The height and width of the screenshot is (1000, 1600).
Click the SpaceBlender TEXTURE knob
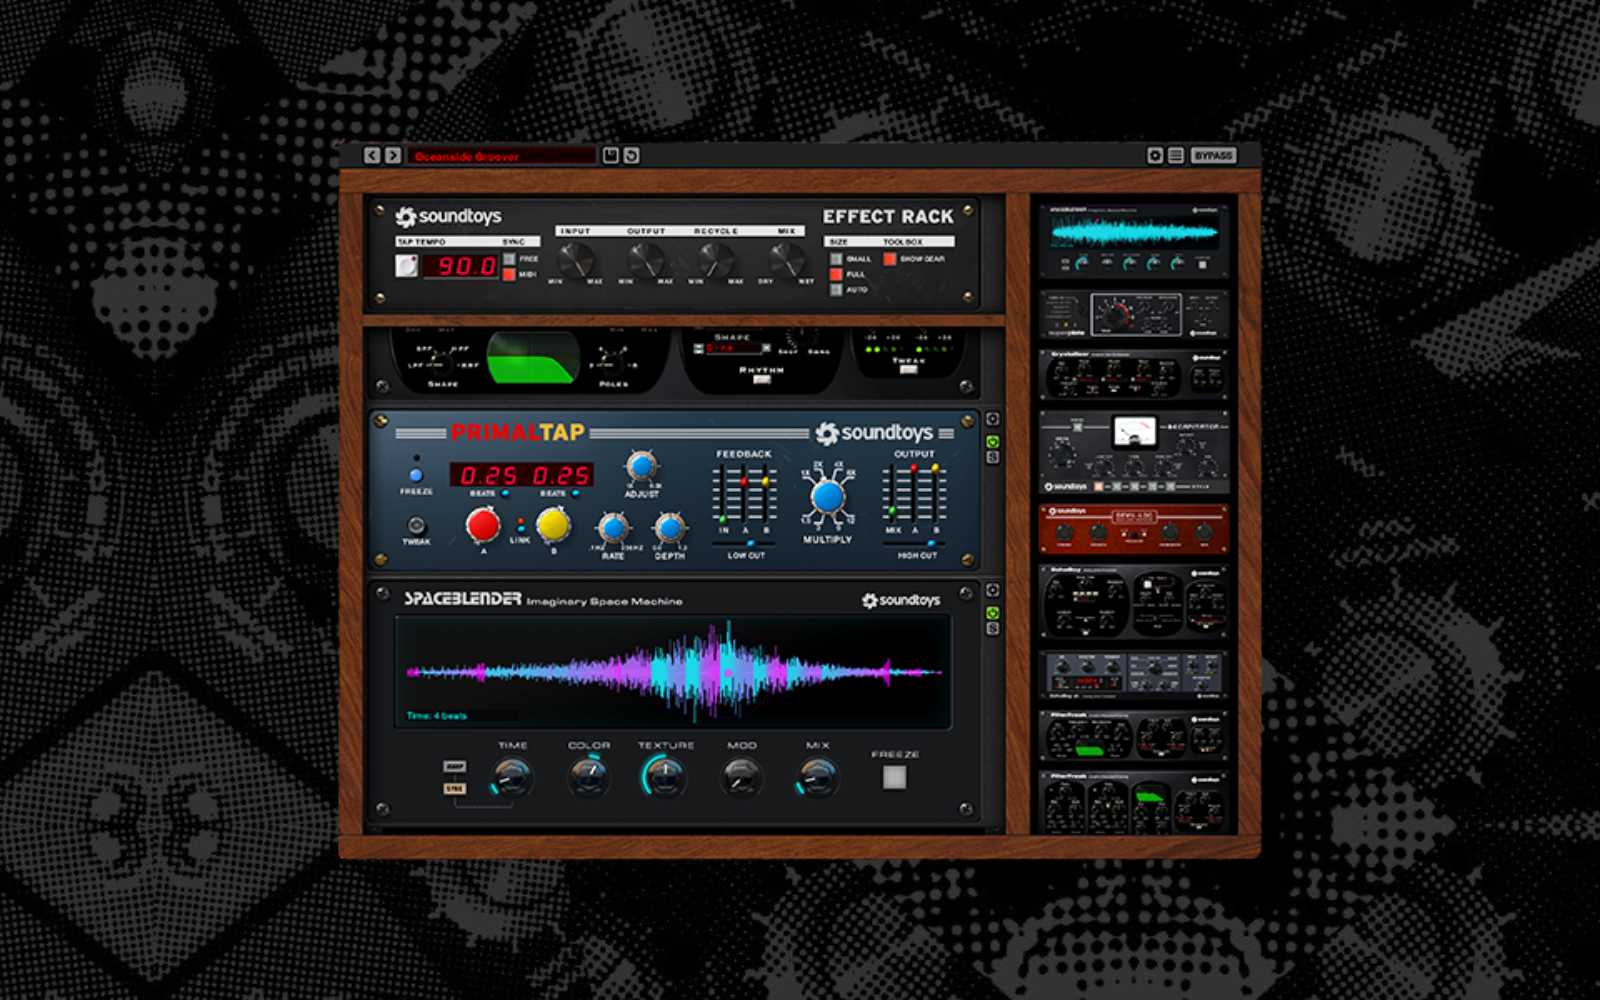[x=665, y=777]
